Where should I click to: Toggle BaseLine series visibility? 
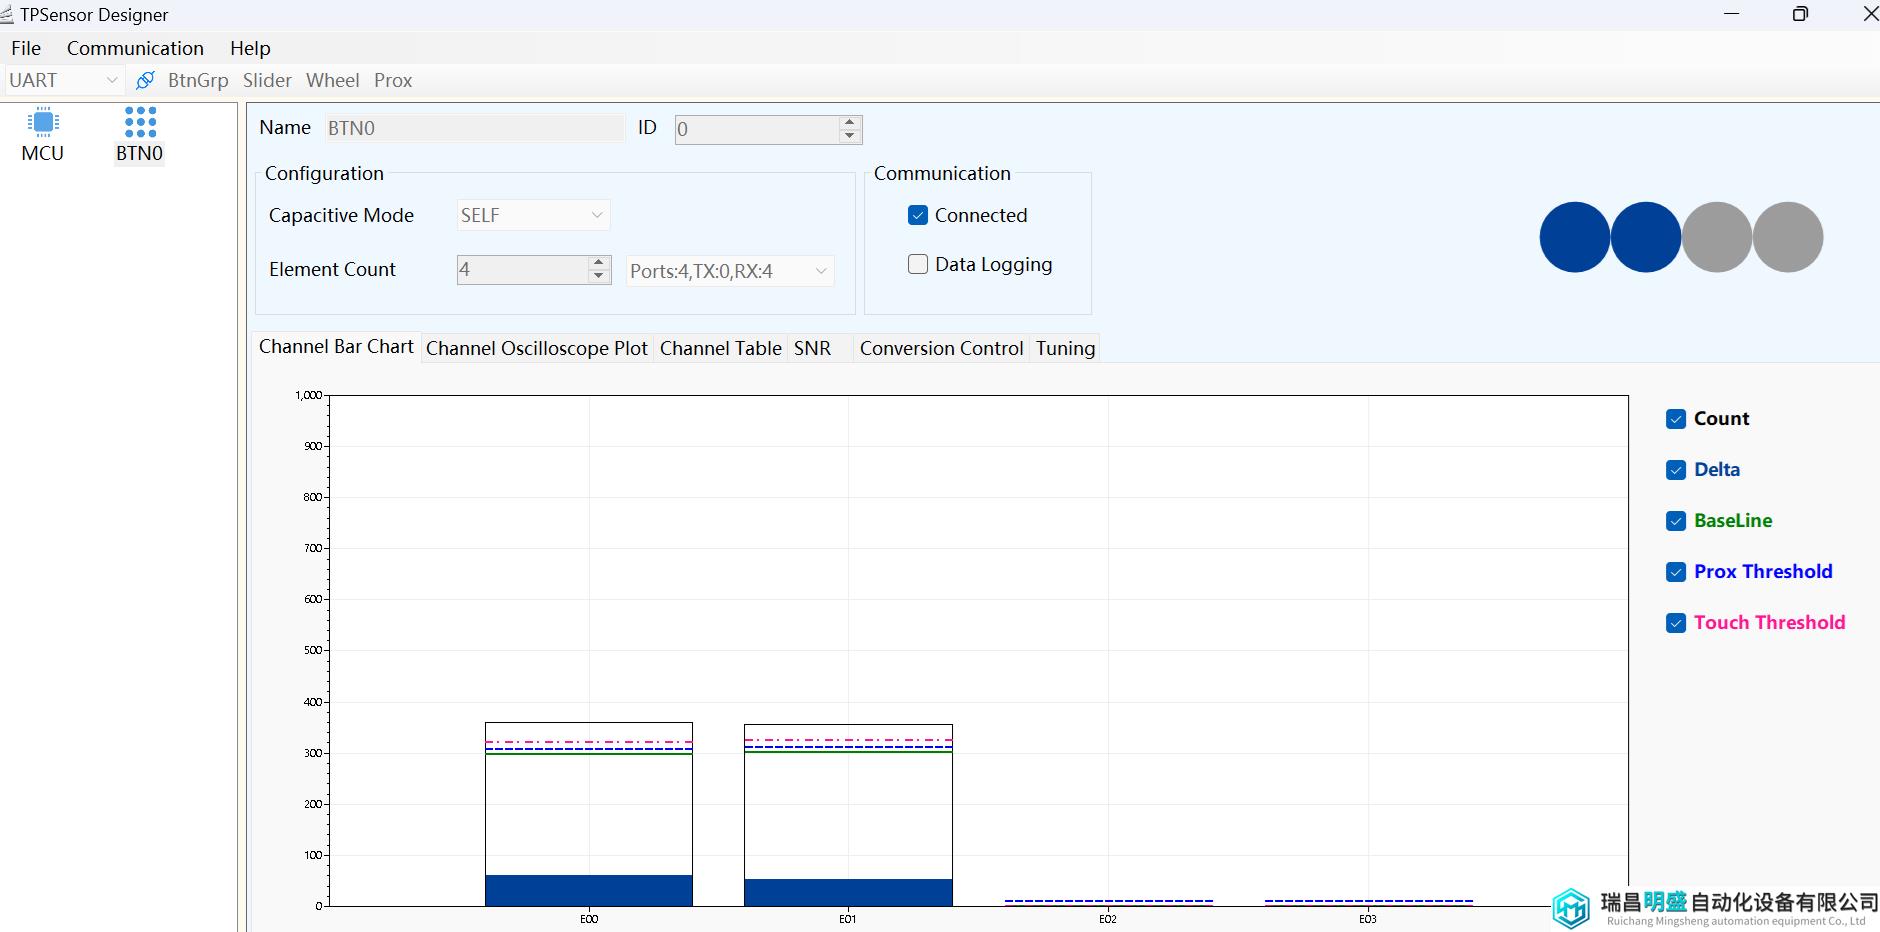click(x=1676, y=521)
